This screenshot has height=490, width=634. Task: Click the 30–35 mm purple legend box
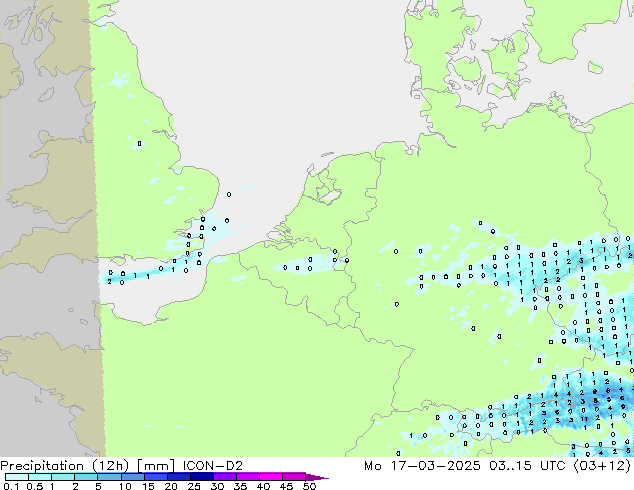click(224, 477)
